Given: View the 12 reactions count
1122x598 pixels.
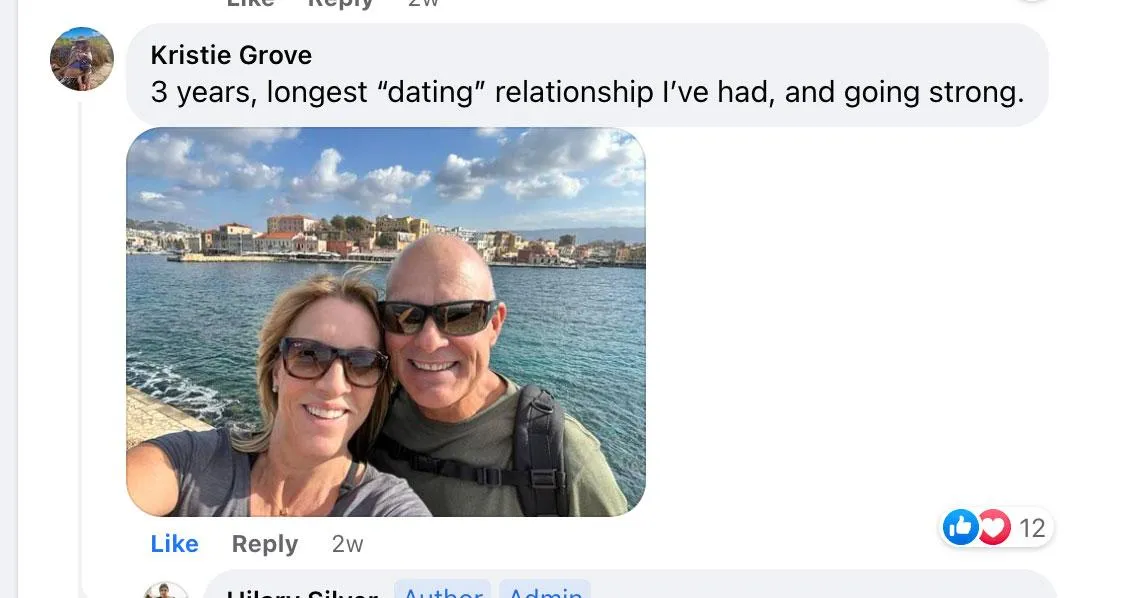Looking at the screenshot, I should click(x=1031, y=528).
